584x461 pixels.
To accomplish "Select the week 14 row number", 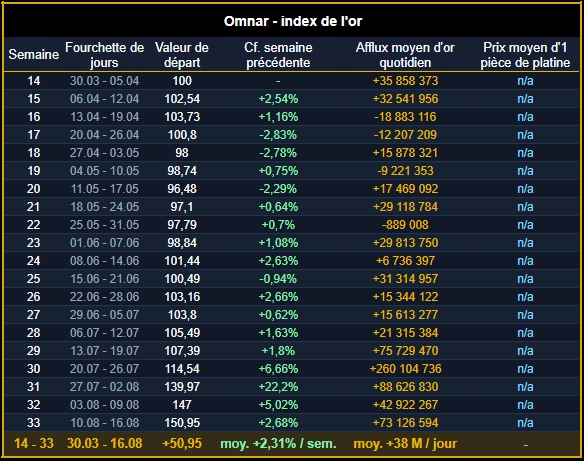I will click(x=34, y=81).
